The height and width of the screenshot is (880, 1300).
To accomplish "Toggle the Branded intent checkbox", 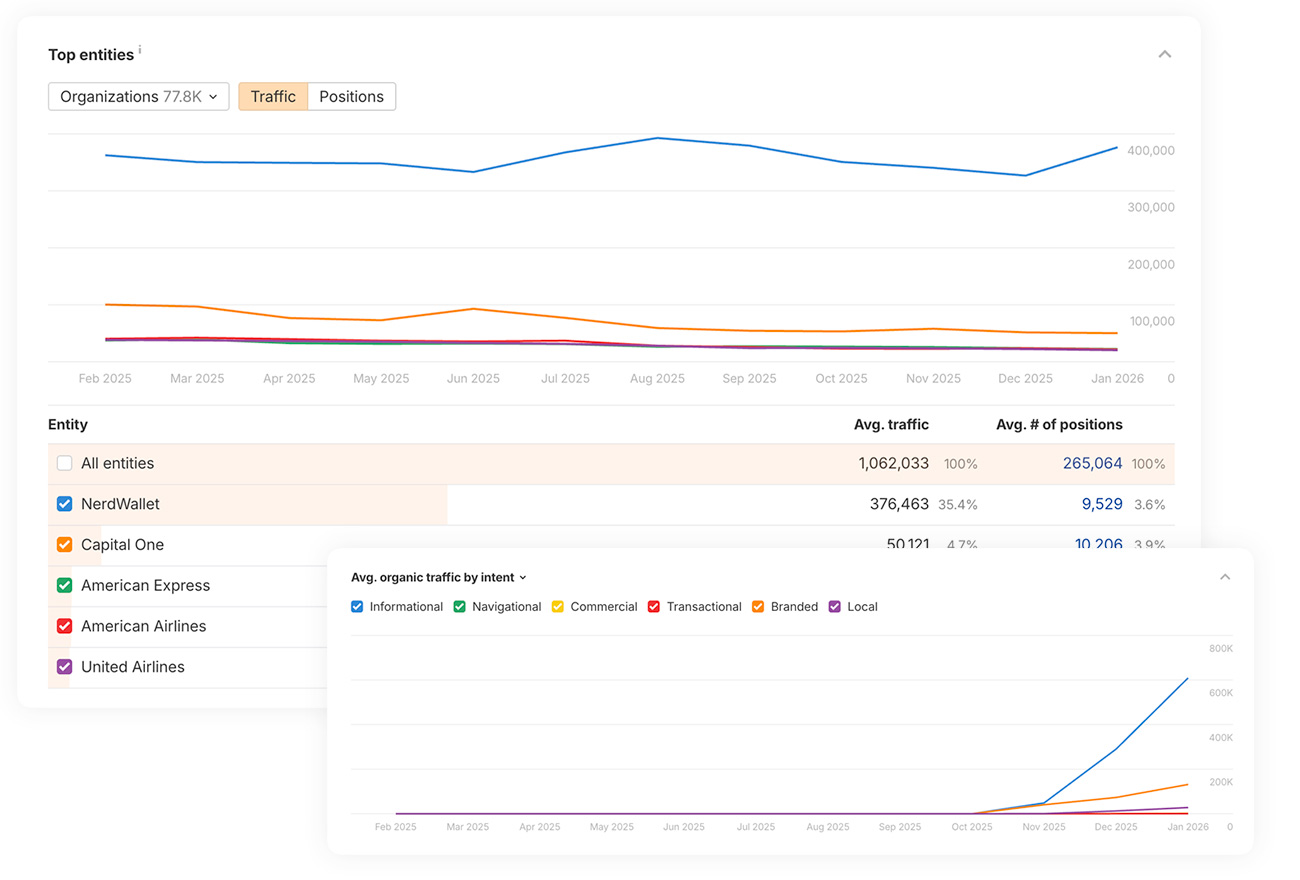I will click(x=758, y=607).
